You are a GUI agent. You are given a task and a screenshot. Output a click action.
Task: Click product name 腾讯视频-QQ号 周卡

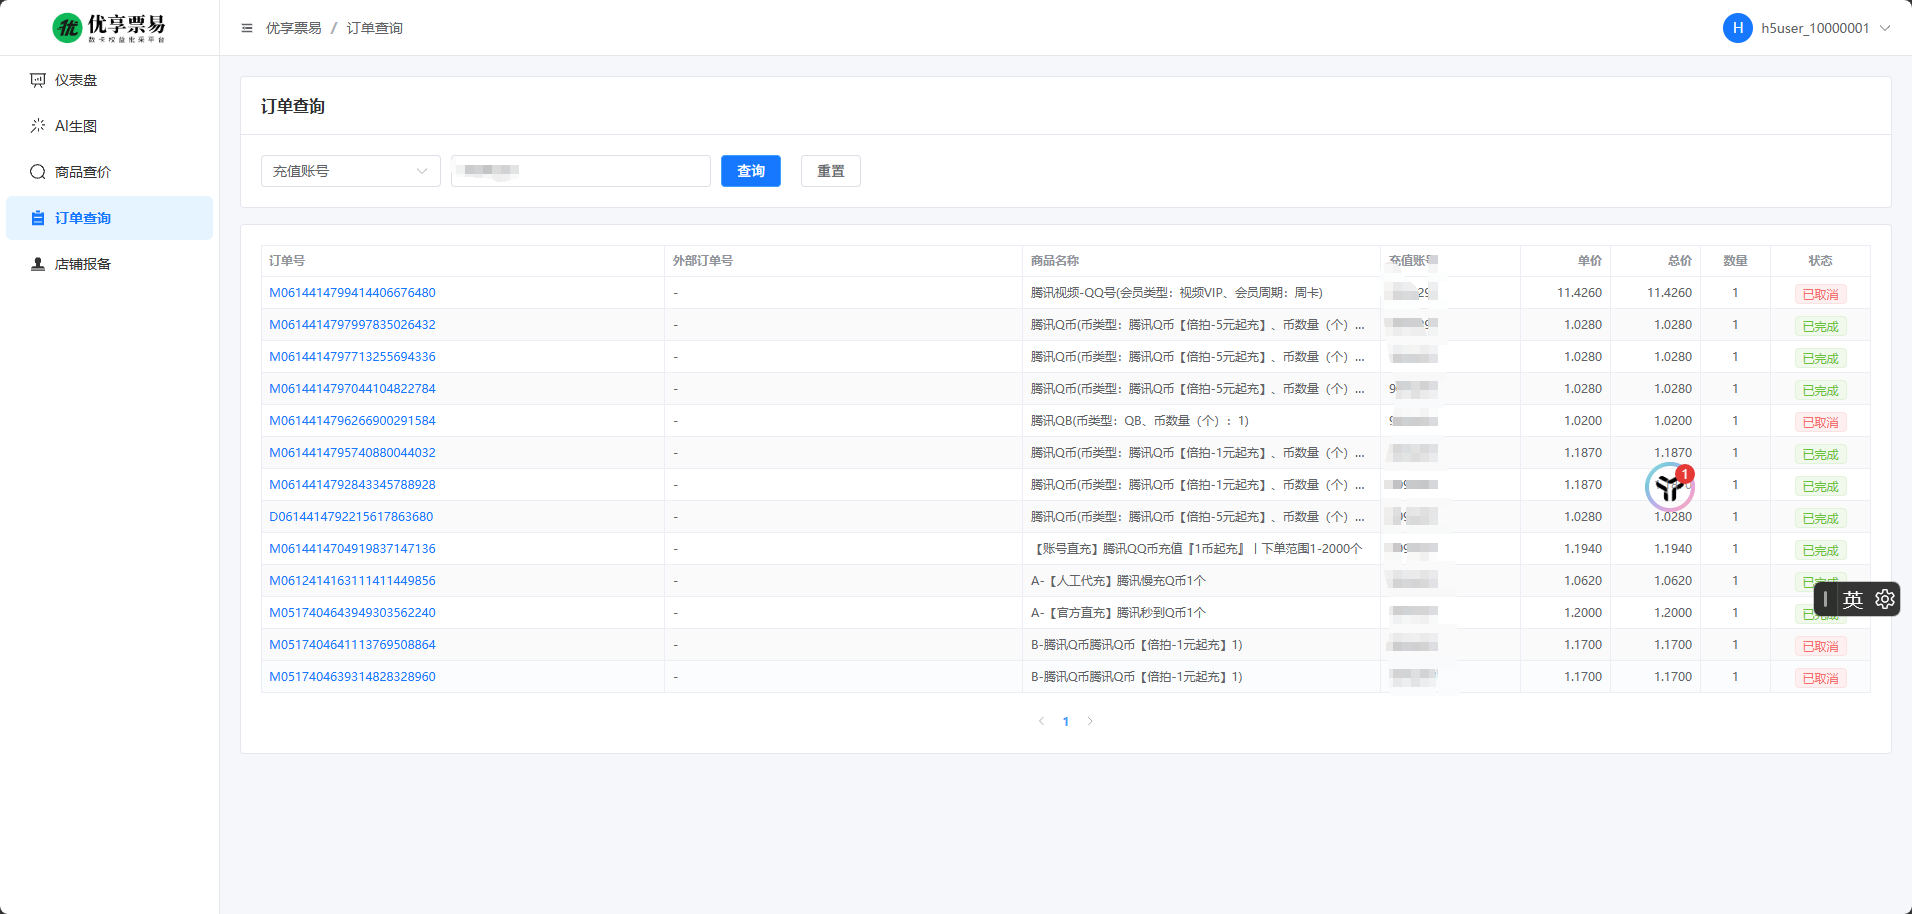[x=1177, y=293]
